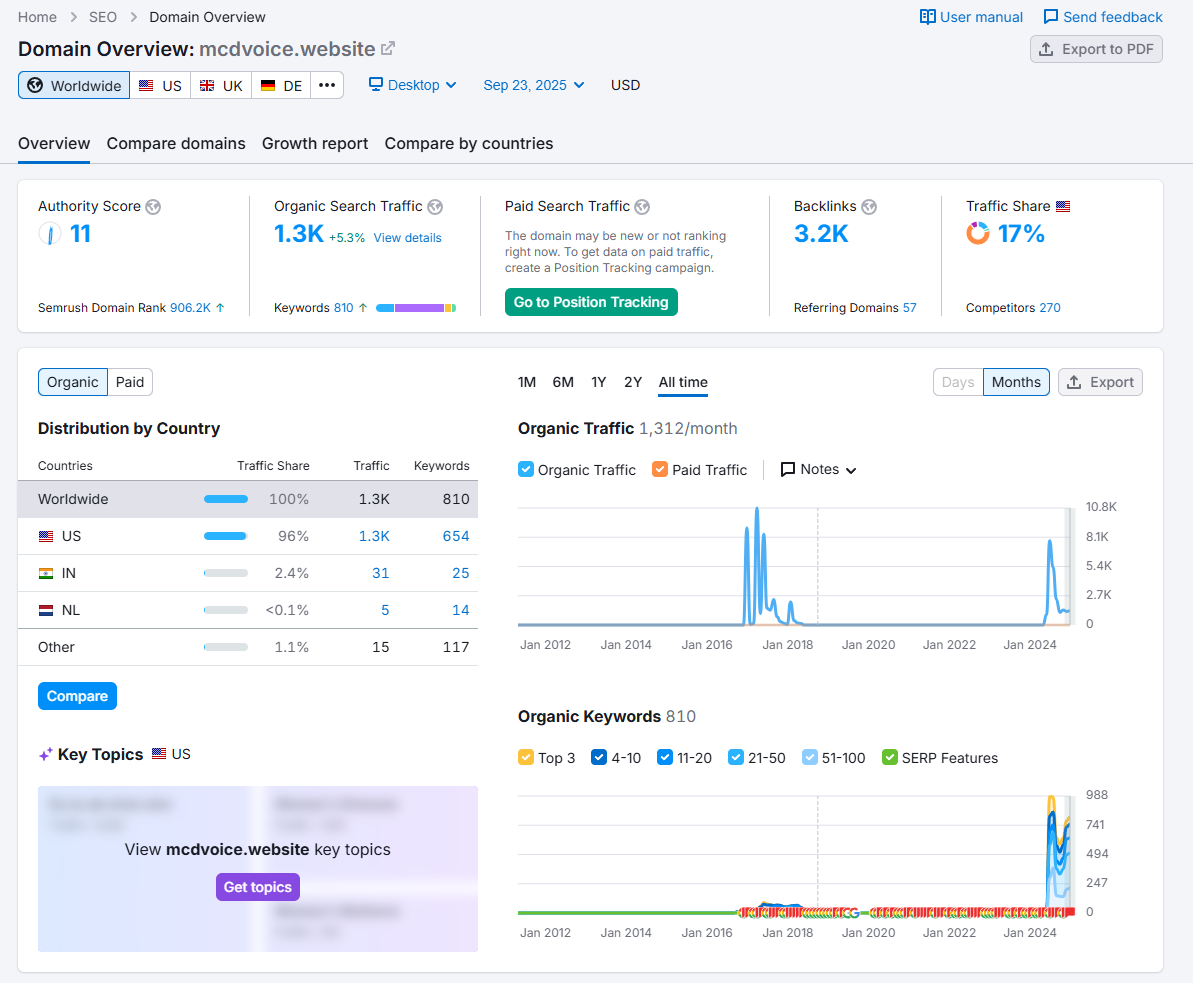Viewport: 1193px width, 983px height.
Task: Click the globe icon beside Organic Search Traffic
Action: point(435,207)
